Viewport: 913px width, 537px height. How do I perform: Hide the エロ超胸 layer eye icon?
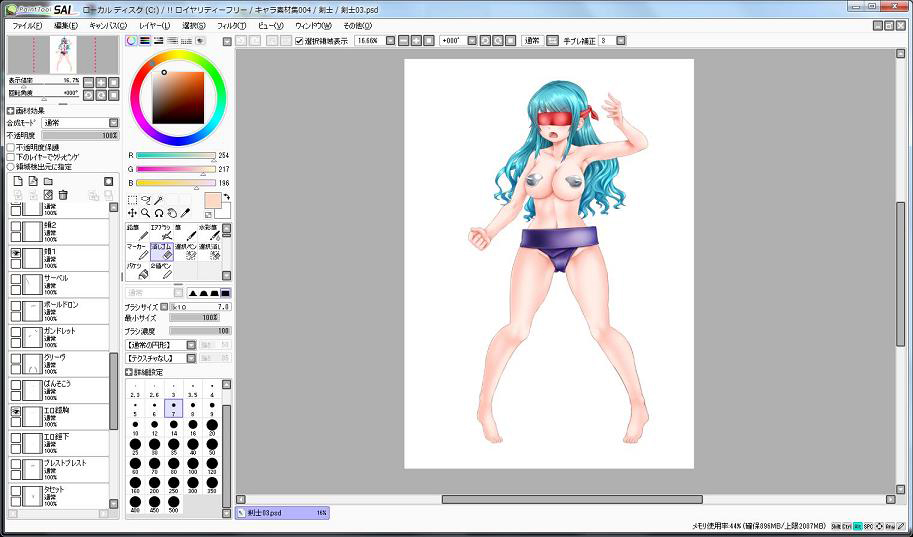16,412
